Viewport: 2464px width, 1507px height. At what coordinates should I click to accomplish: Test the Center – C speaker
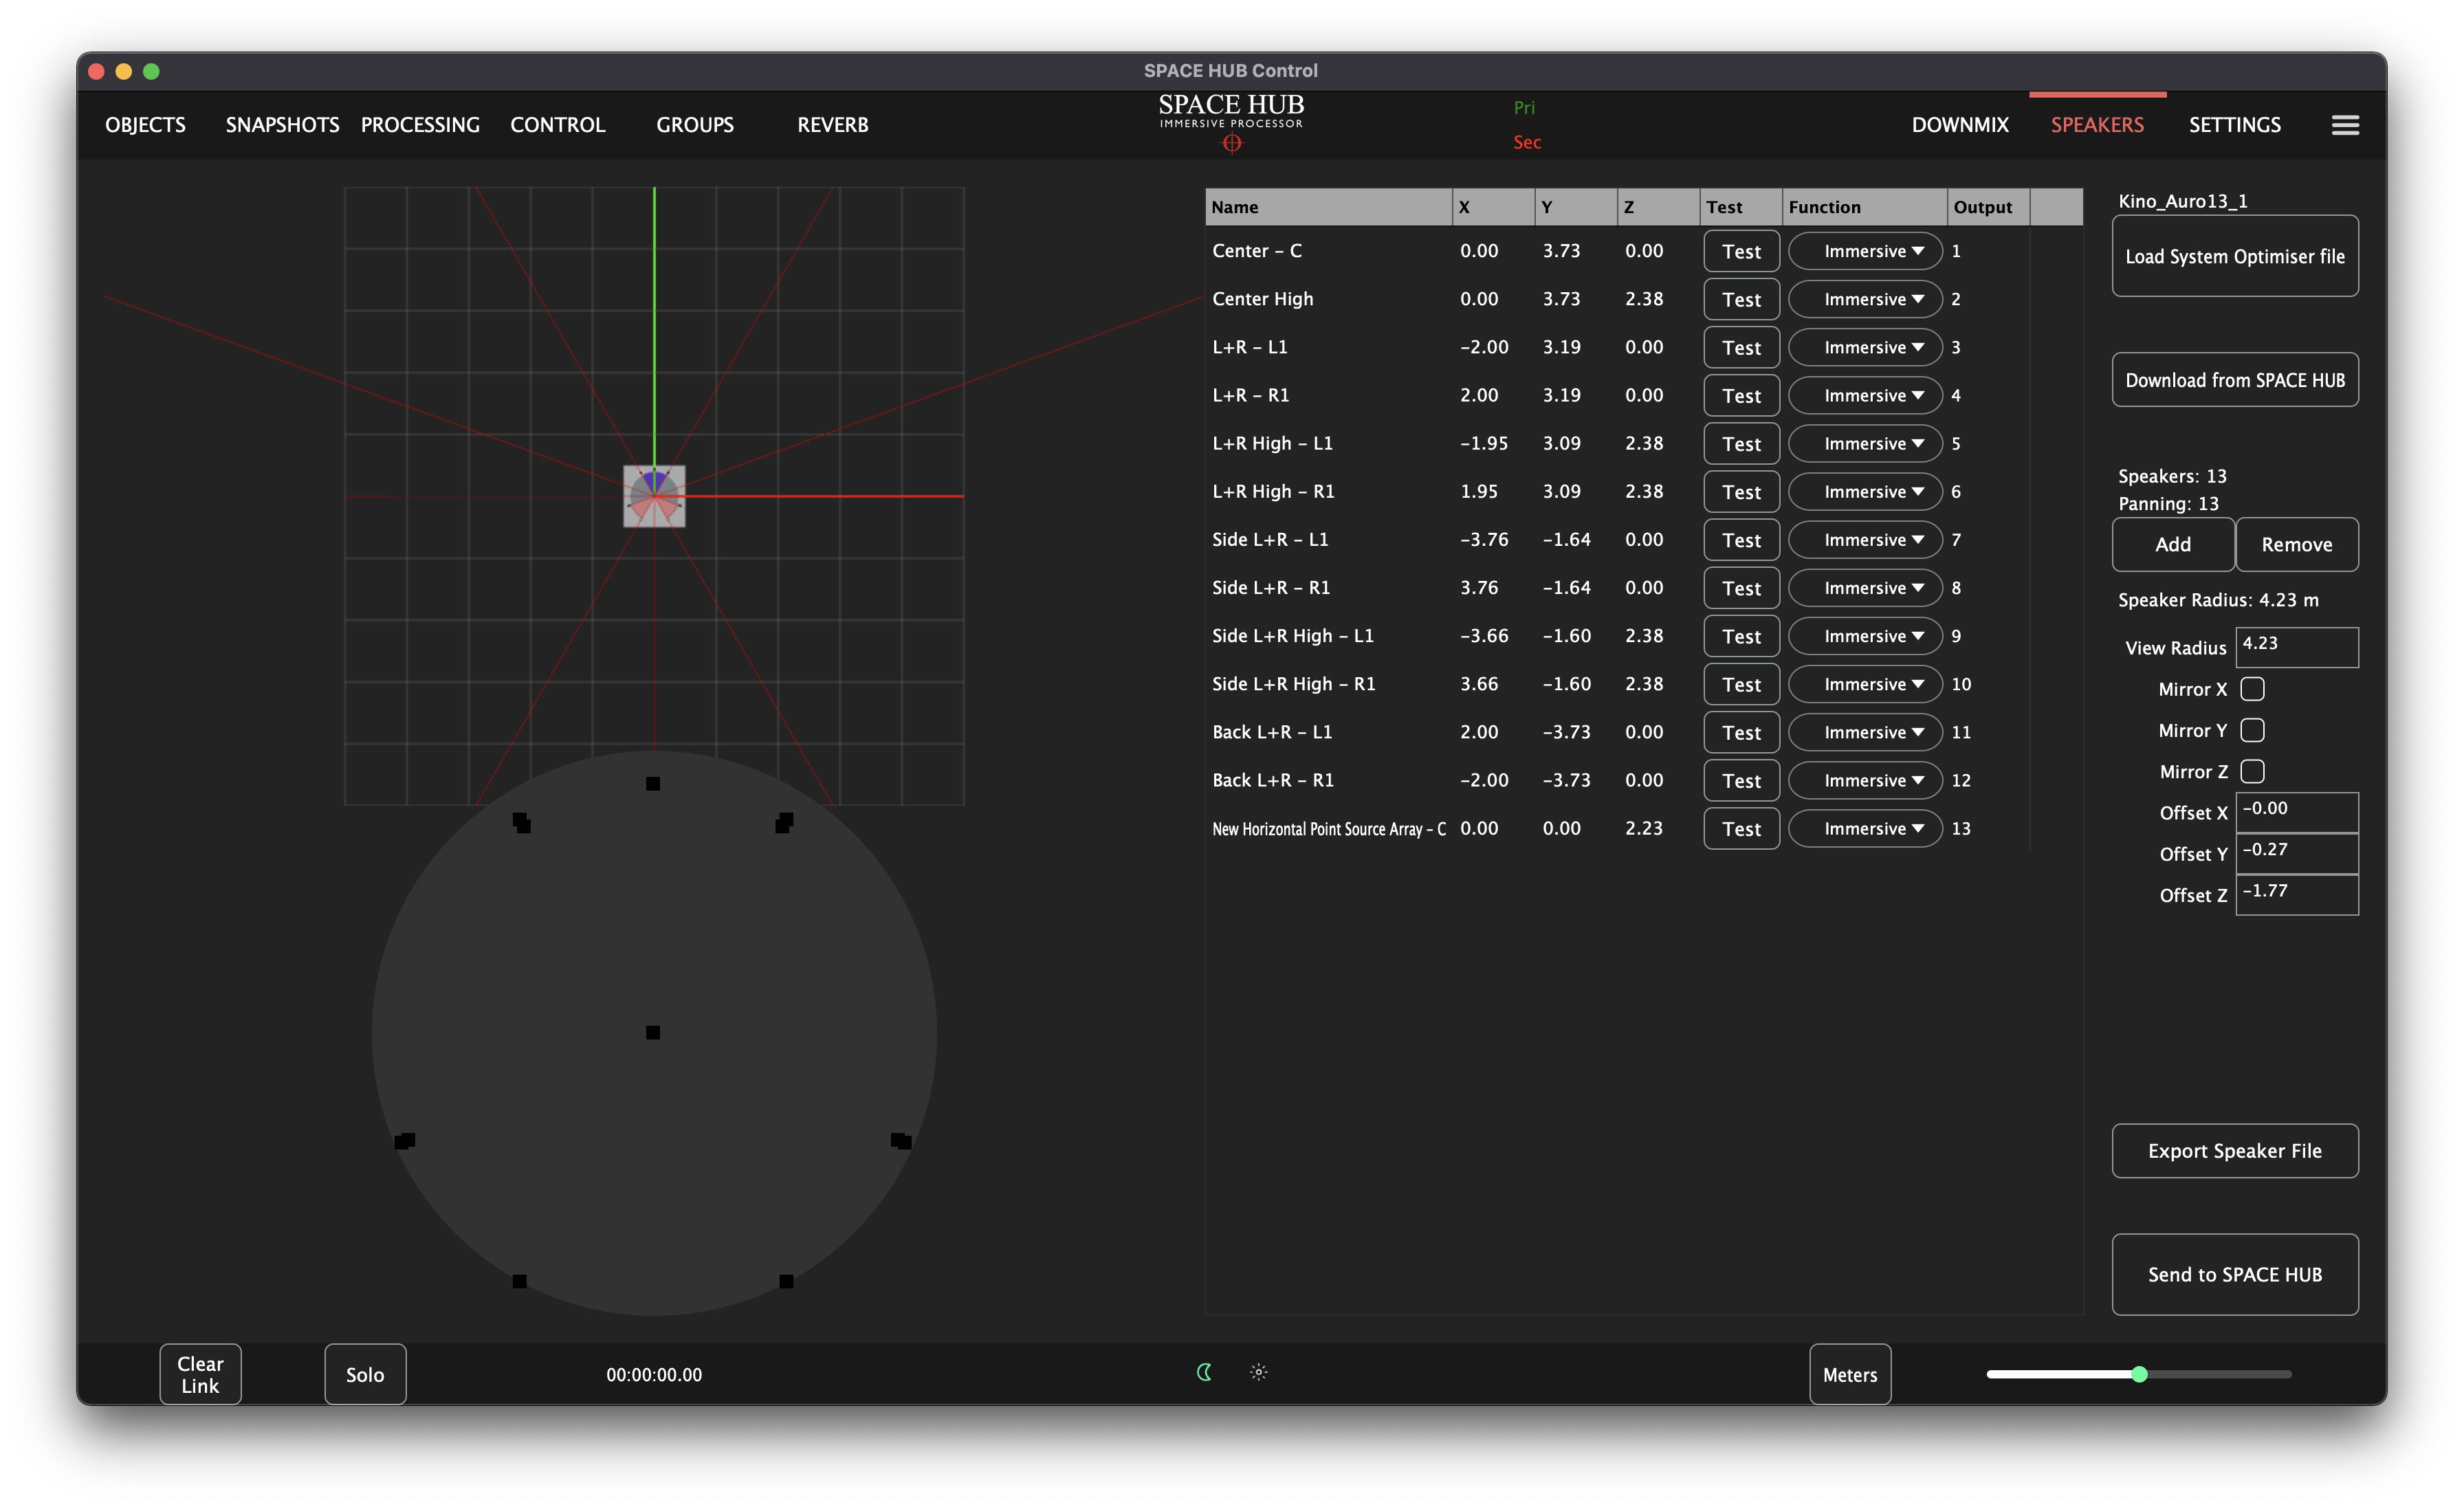click(x=1741, y=251)
